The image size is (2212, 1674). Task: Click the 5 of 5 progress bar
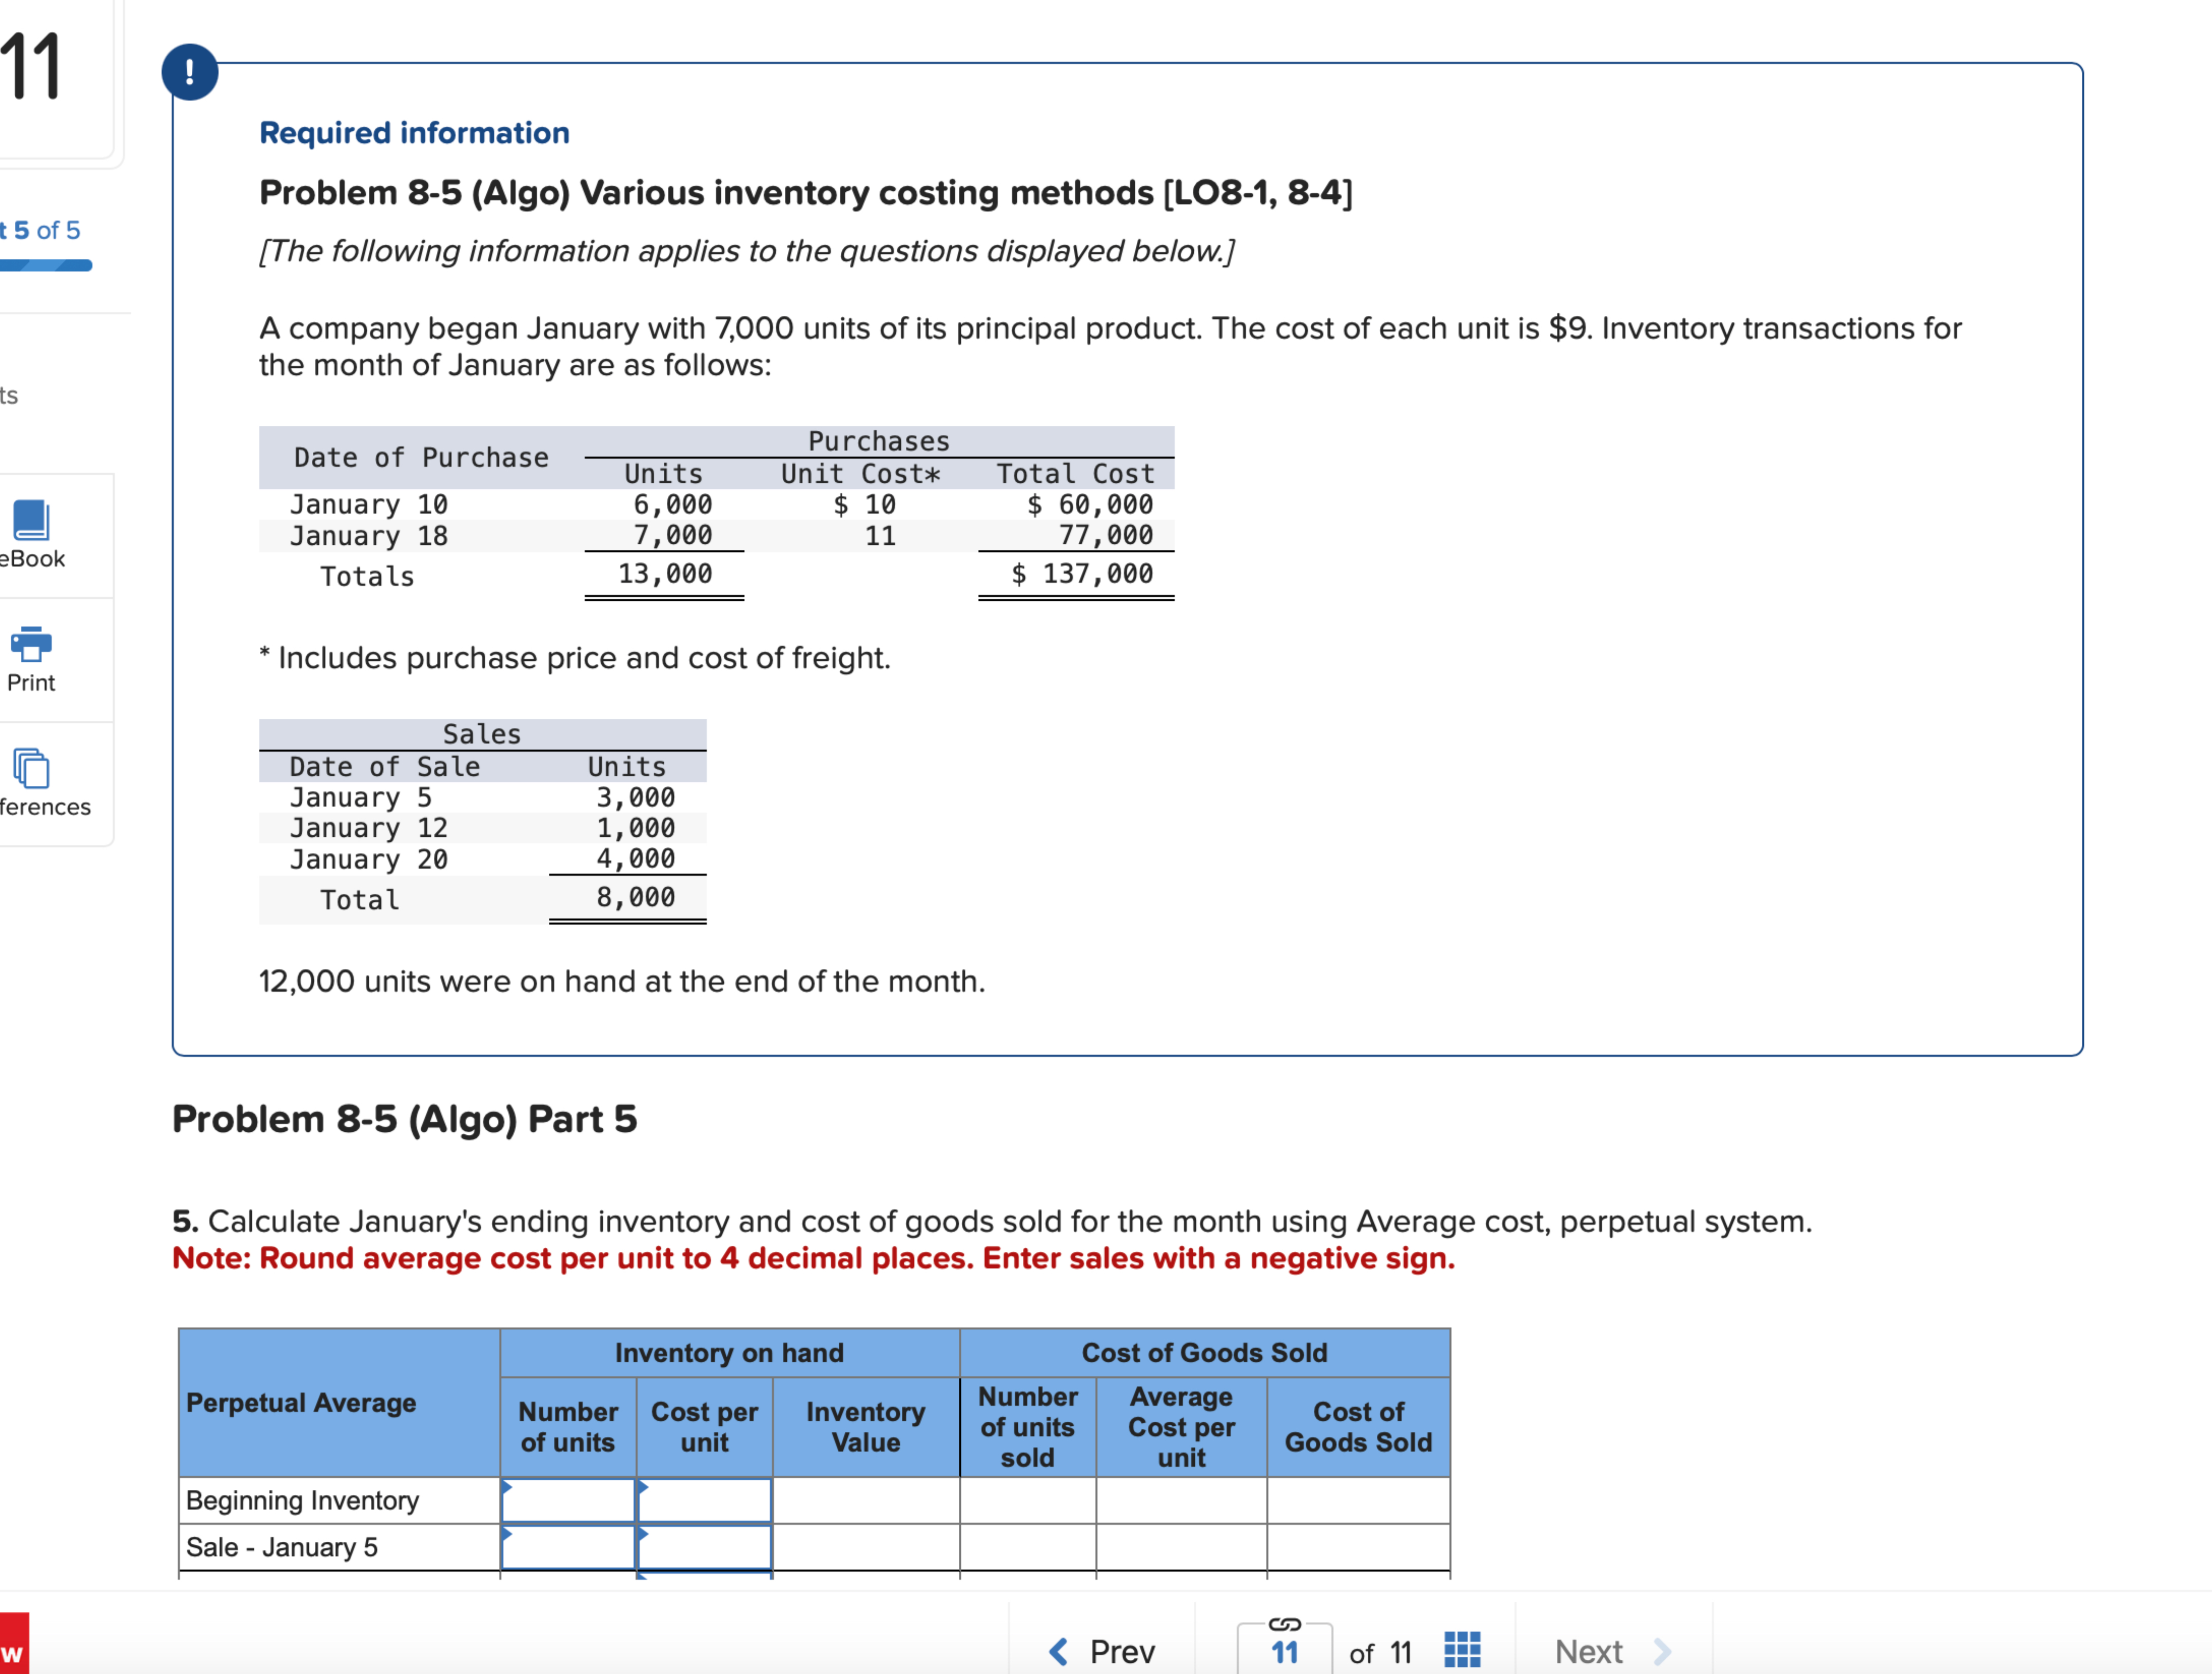coord(46,265)
